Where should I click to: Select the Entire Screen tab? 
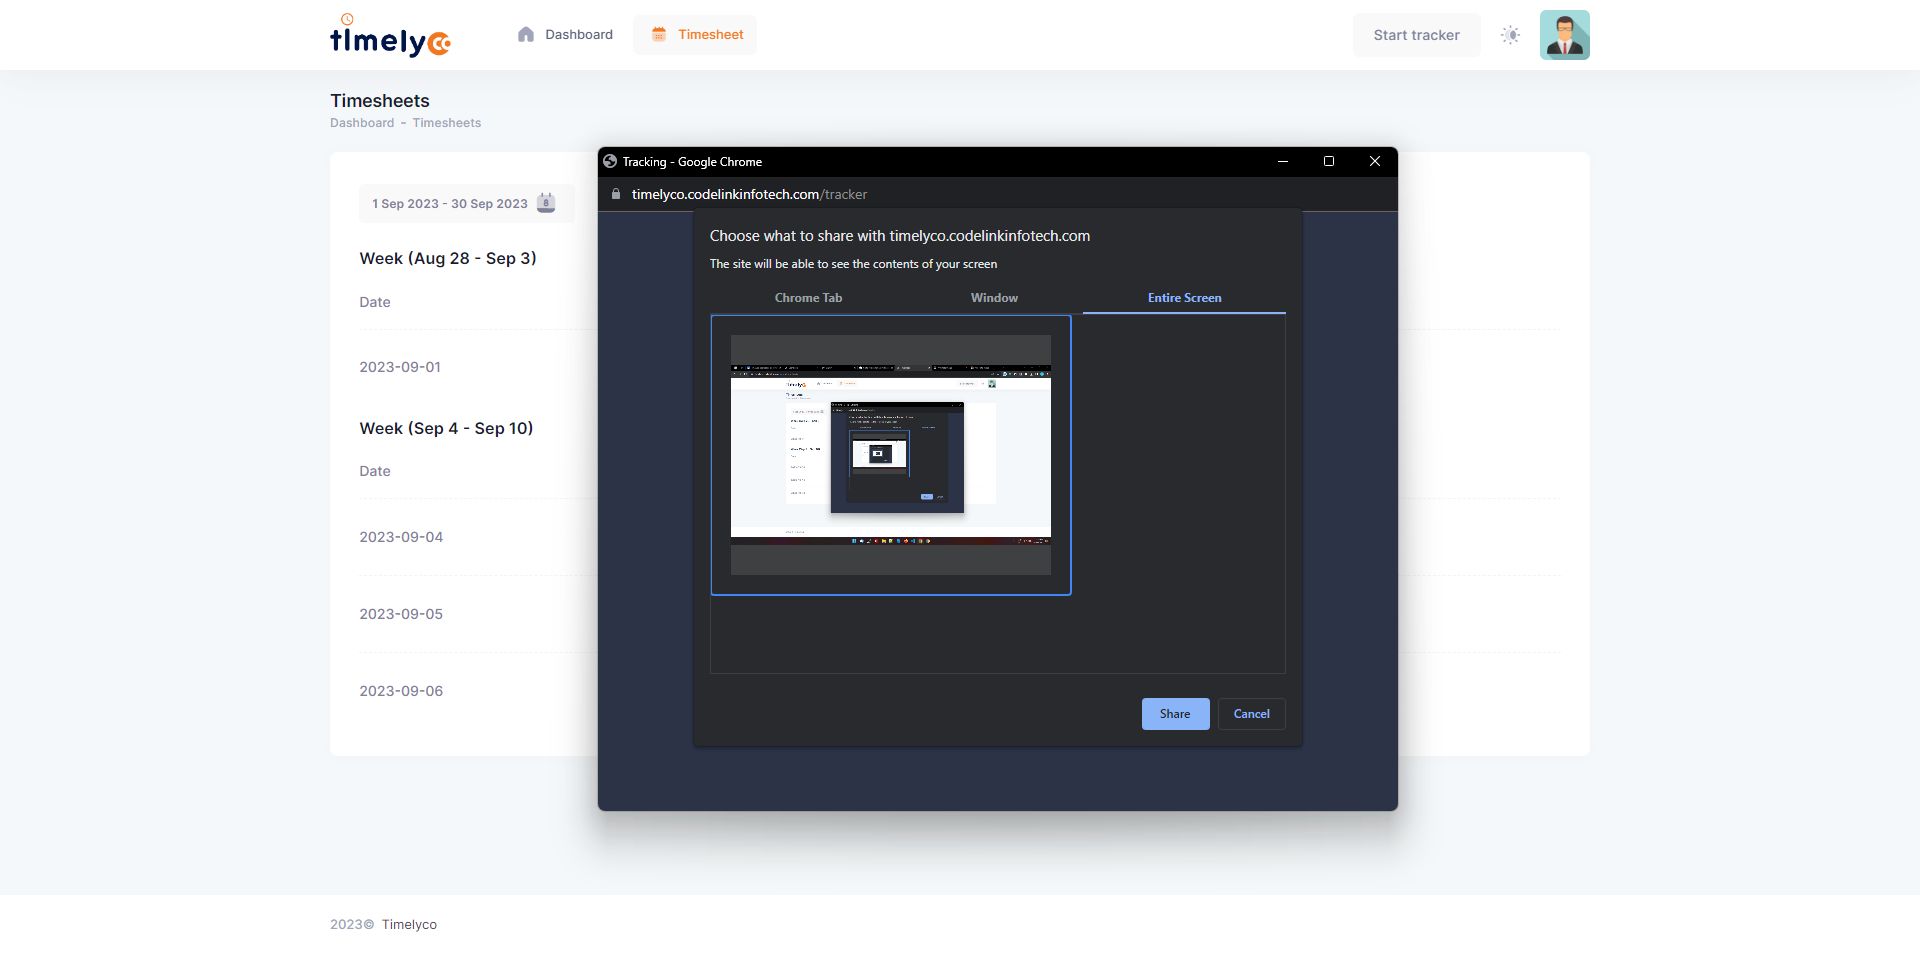[x=1184, y=298]
